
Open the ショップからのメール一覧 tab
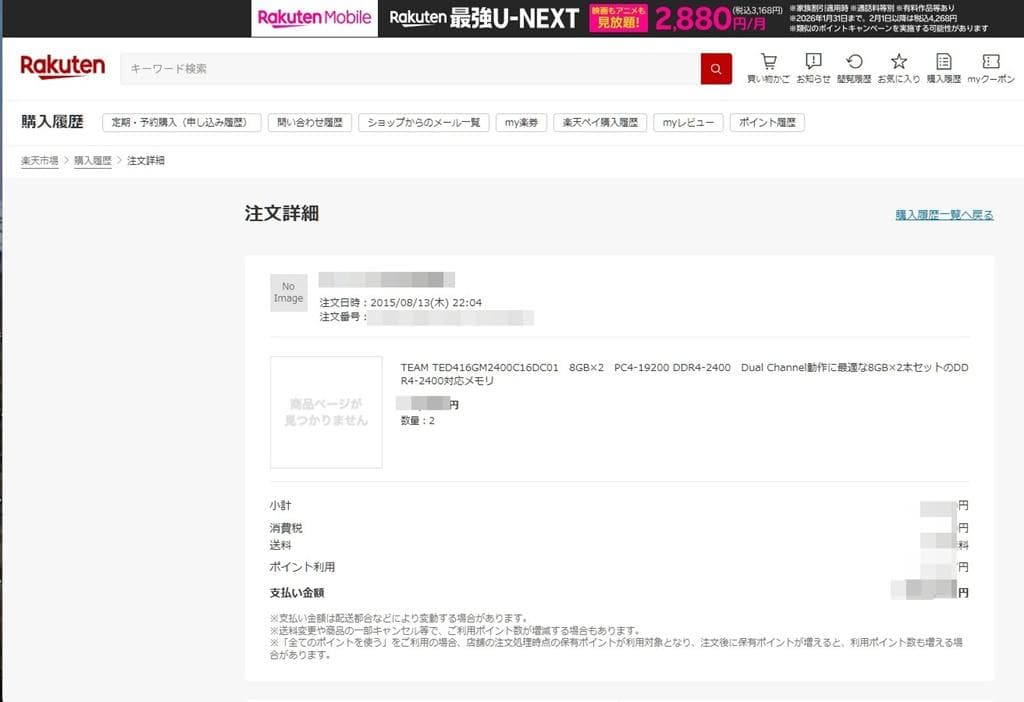tap(423, 122)
